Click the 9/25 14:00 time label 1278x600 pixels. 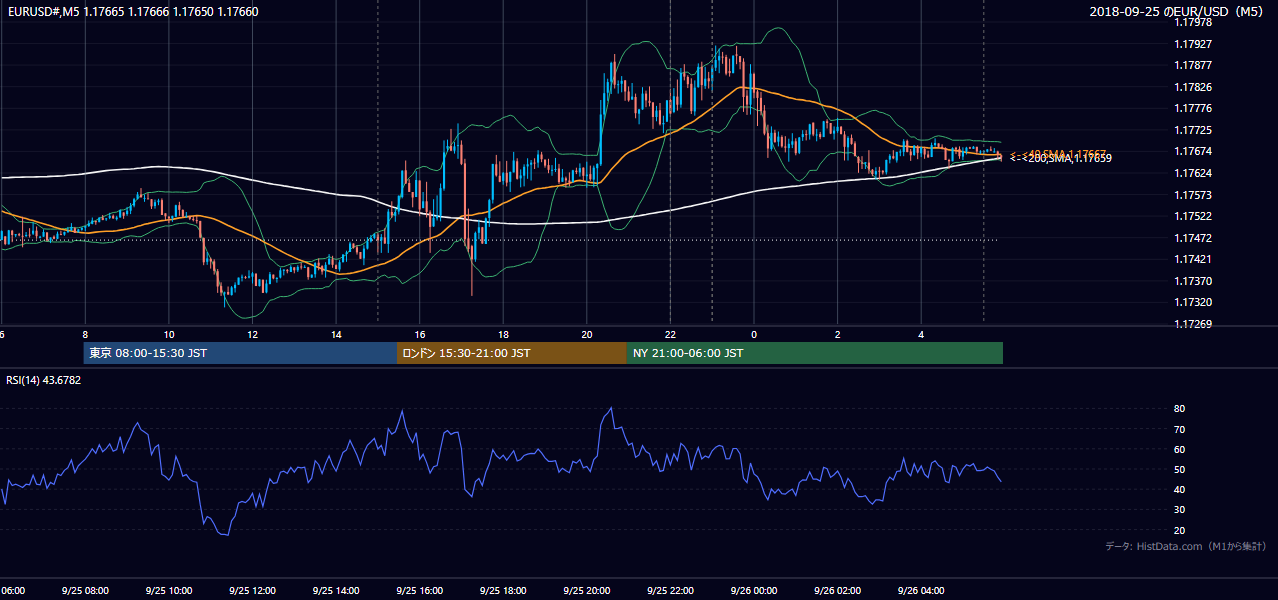pos(335,590)
